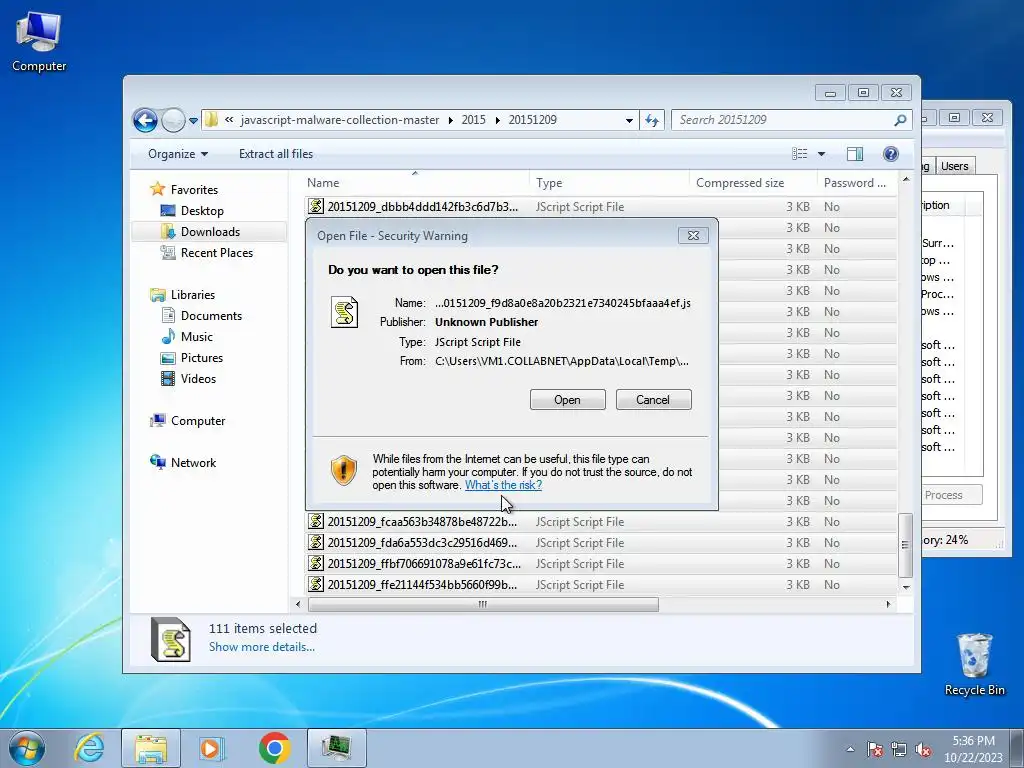Select Network in the navigation pane

pos(193,463)
